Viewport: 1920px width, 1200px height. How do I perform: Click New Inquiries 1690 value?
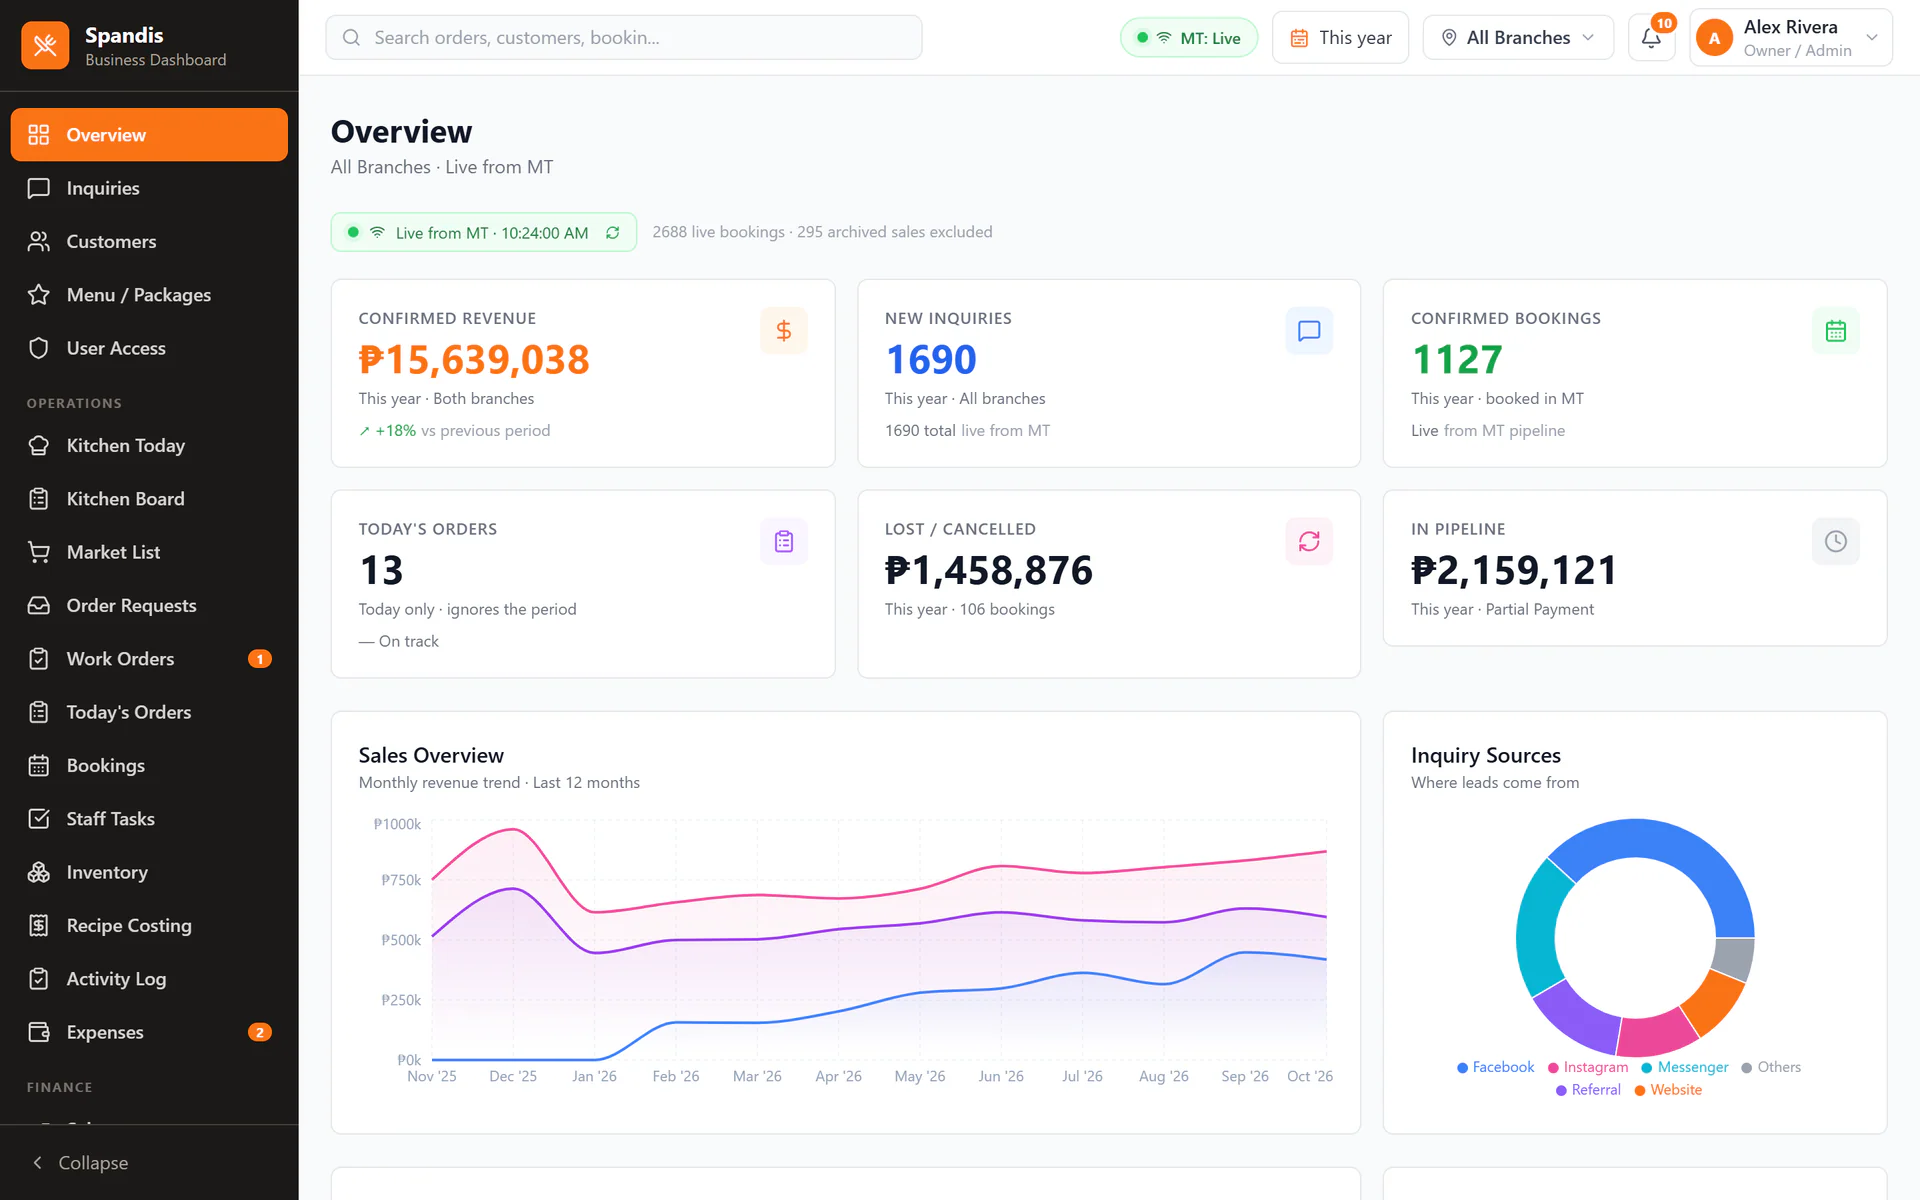click(931, 360)
